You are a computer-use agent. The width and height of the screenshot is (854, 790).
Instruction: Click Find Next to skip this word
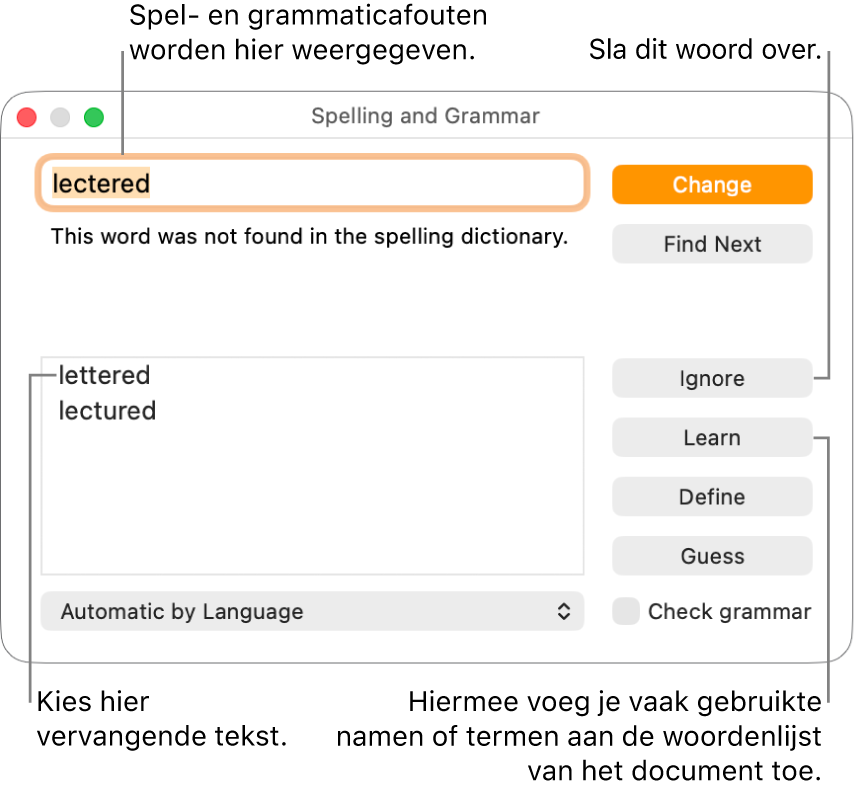point(712,244)
